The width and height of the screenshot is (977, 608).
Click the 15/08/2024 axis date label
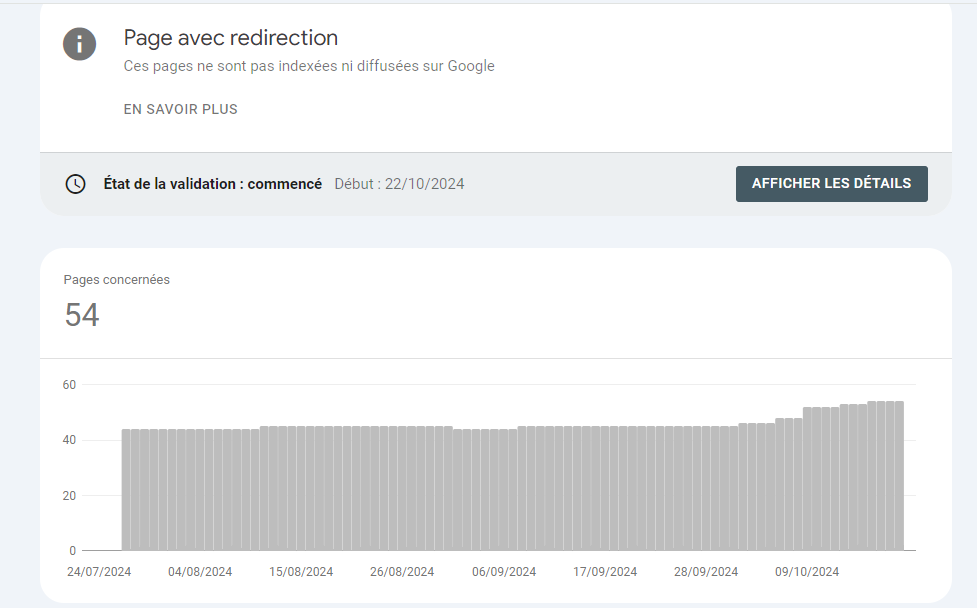pyautogui.click(x=301, y=572)
